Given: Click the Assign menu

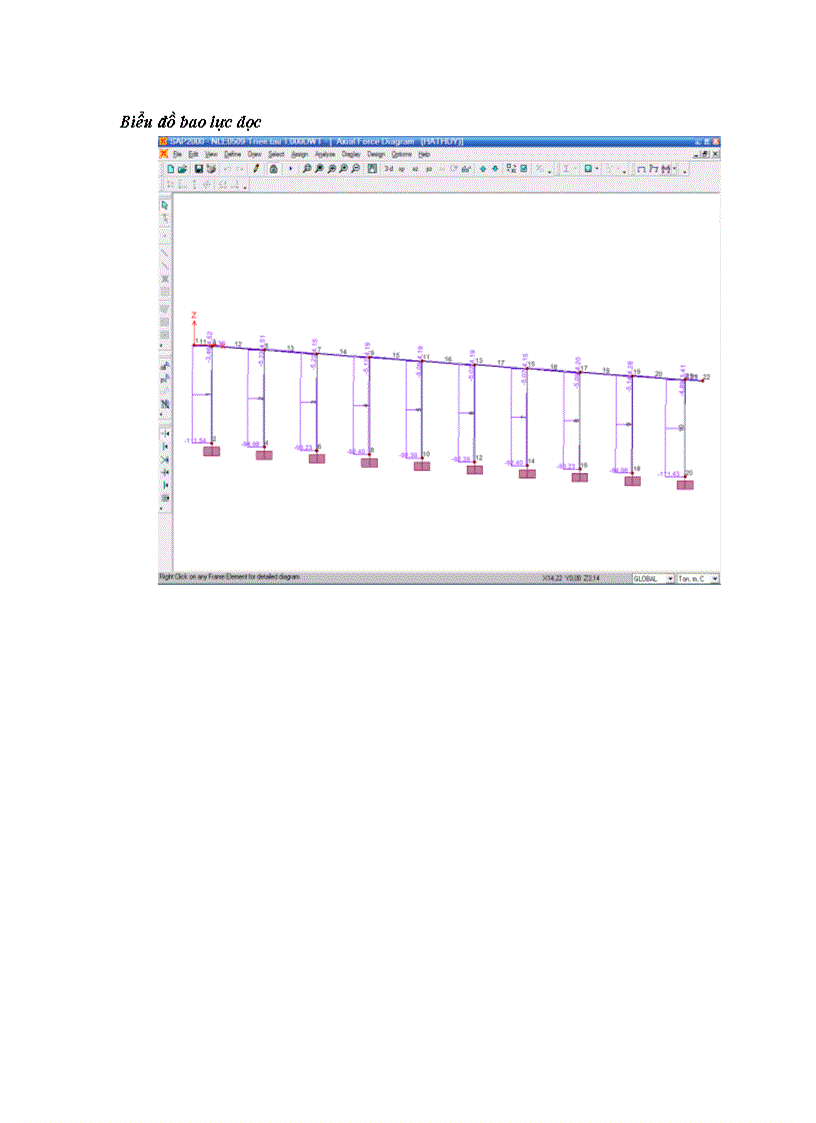Looking at the screenshot, I should (x=300, y=155).
